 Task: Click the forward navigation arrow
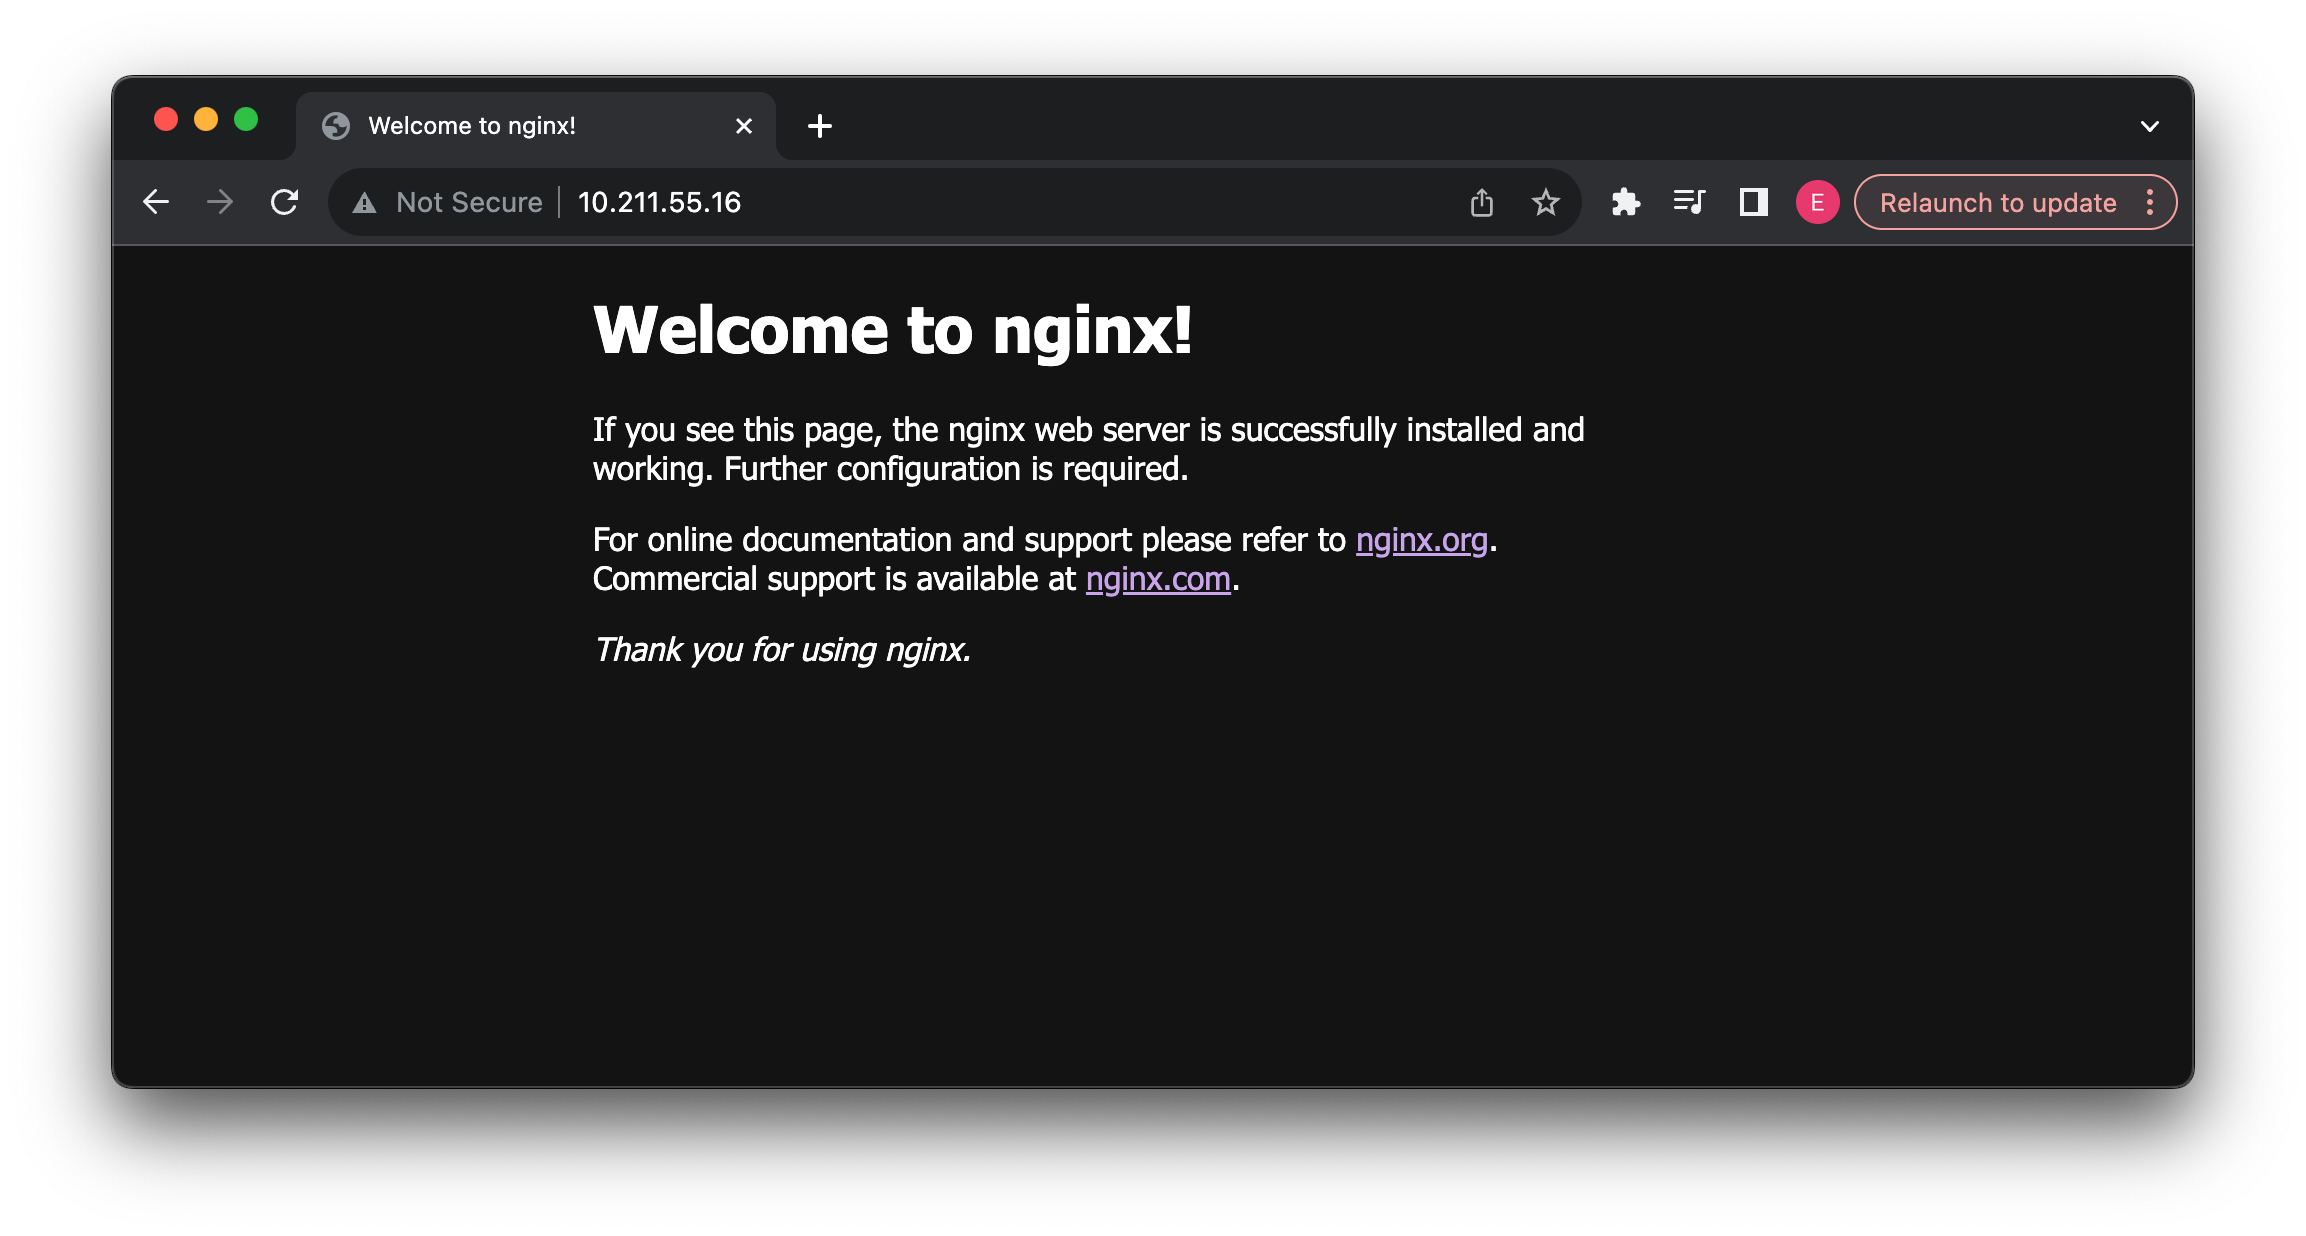(x=220, y=203)
